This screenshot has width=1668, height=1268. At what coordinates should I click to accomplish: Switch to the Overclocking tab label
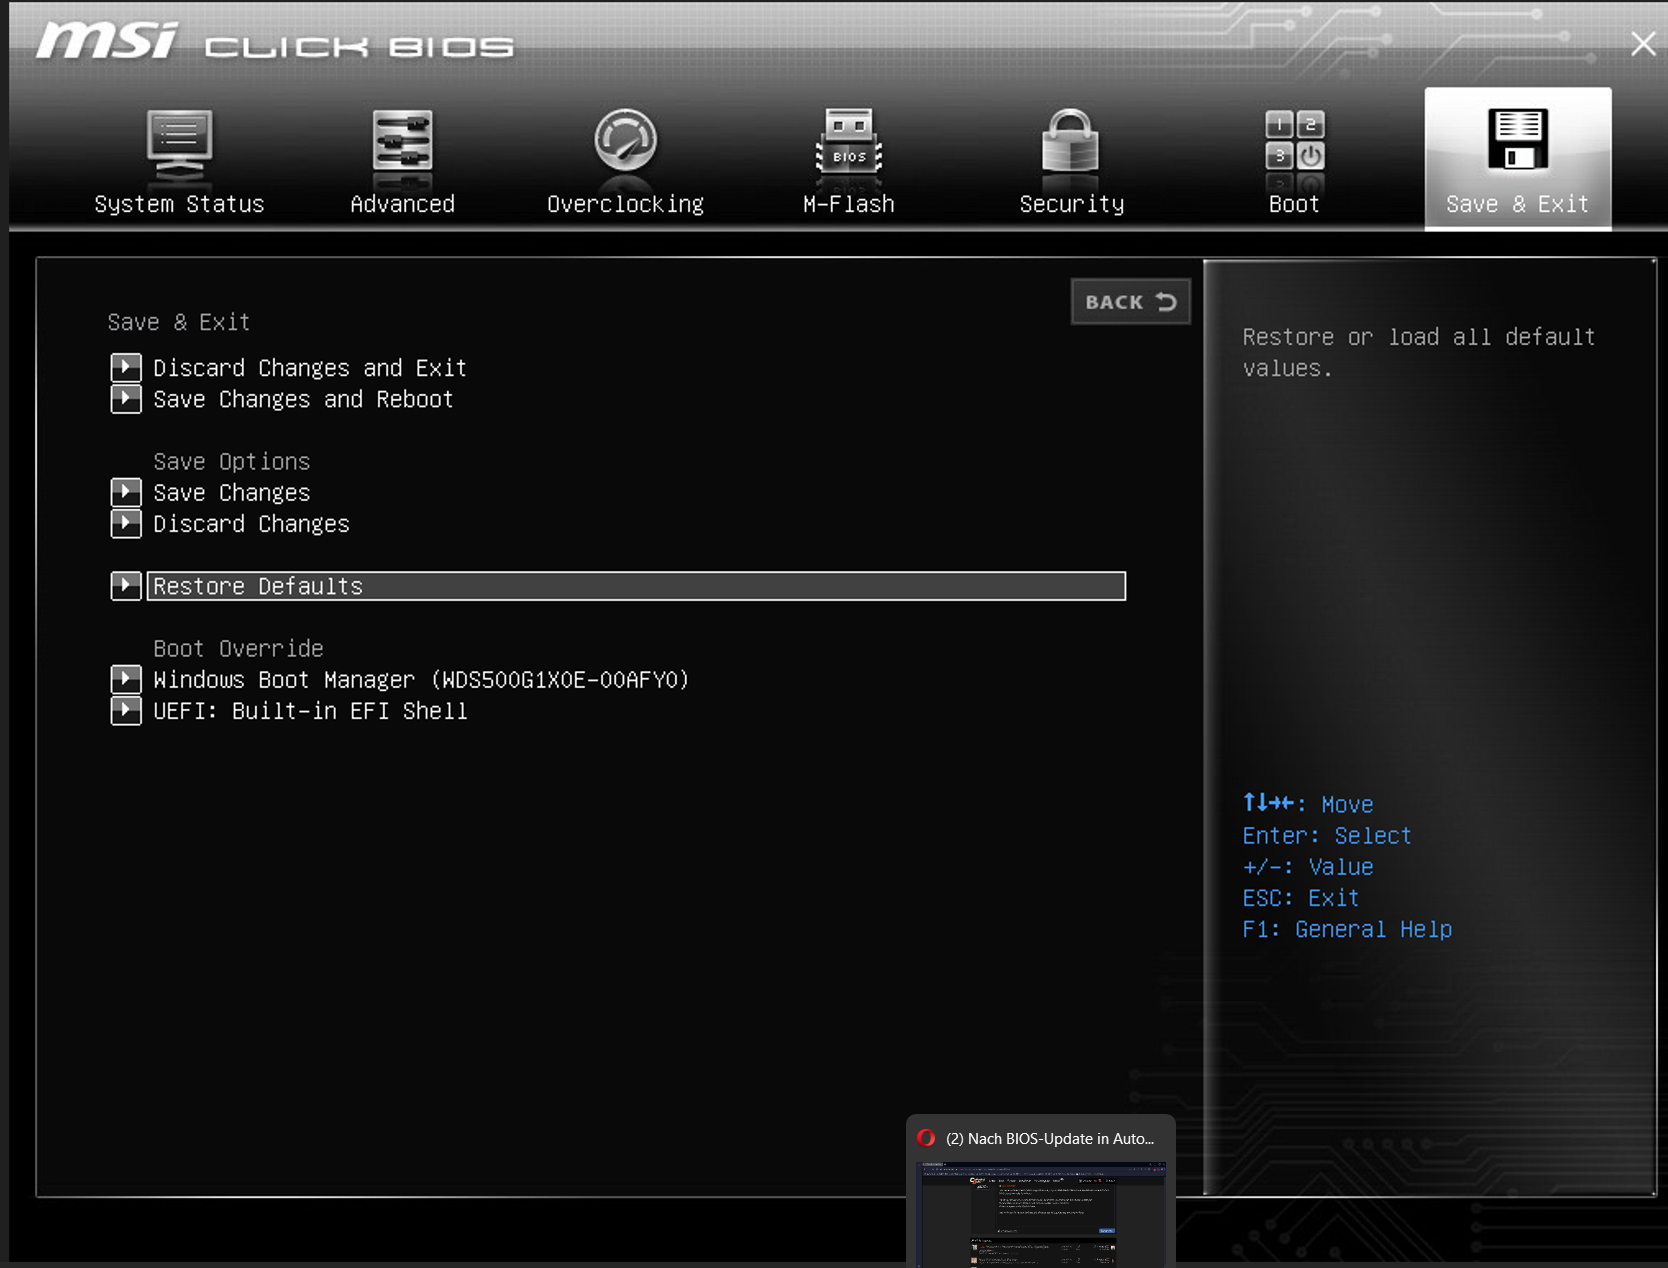(x=625, y=204)
